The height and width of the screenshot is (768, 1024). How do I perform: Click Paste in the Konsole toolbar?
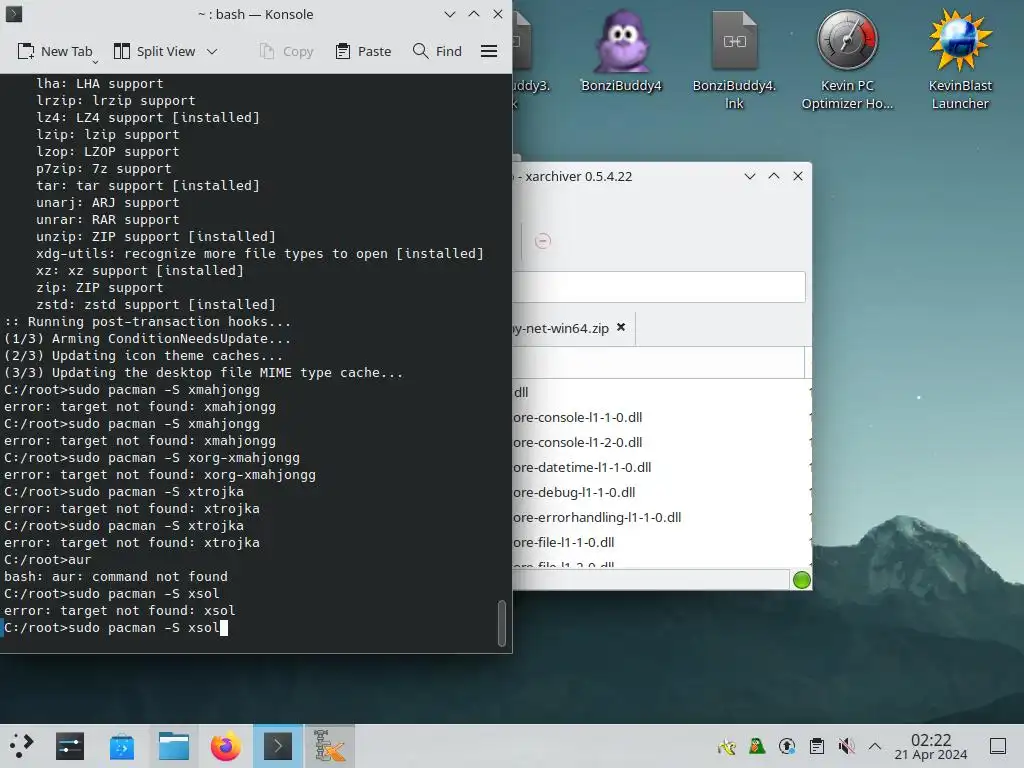click(x=363, y=51)
